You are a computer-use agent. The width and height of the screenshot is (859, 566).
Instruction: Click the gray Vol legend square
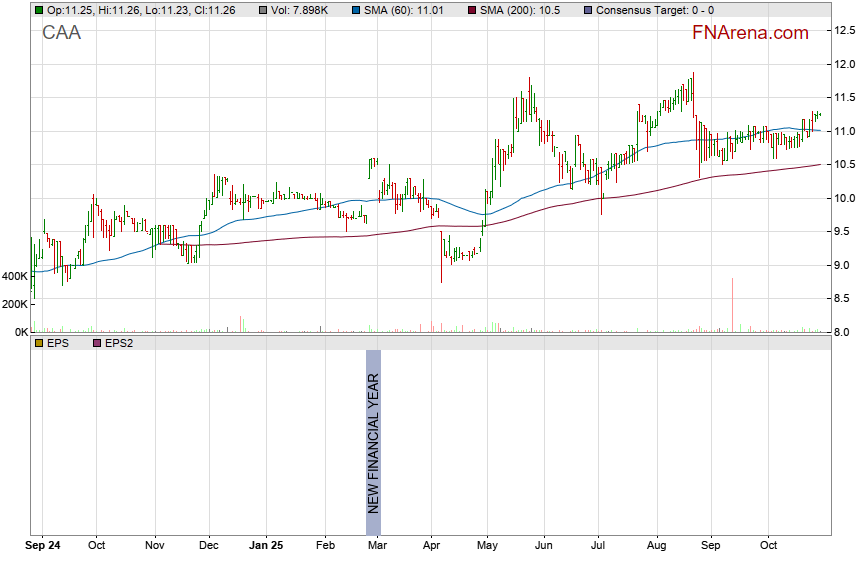coord(264,10)
